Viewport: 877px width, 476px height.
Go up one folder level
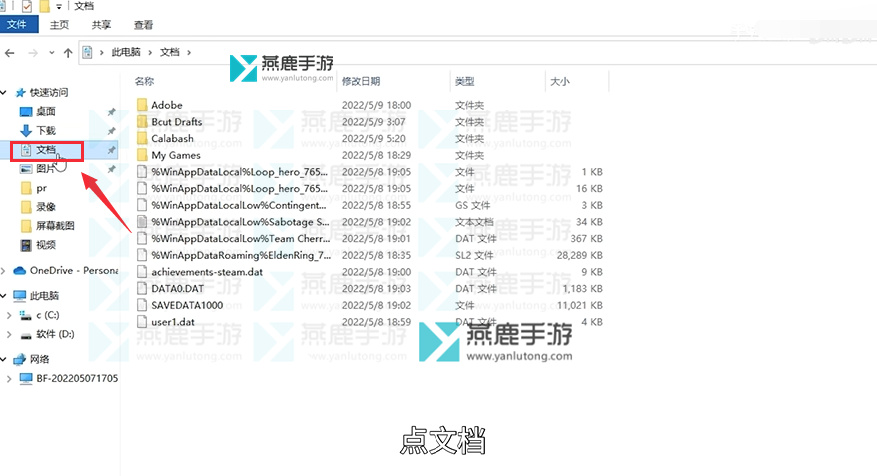tap(68, 52)
